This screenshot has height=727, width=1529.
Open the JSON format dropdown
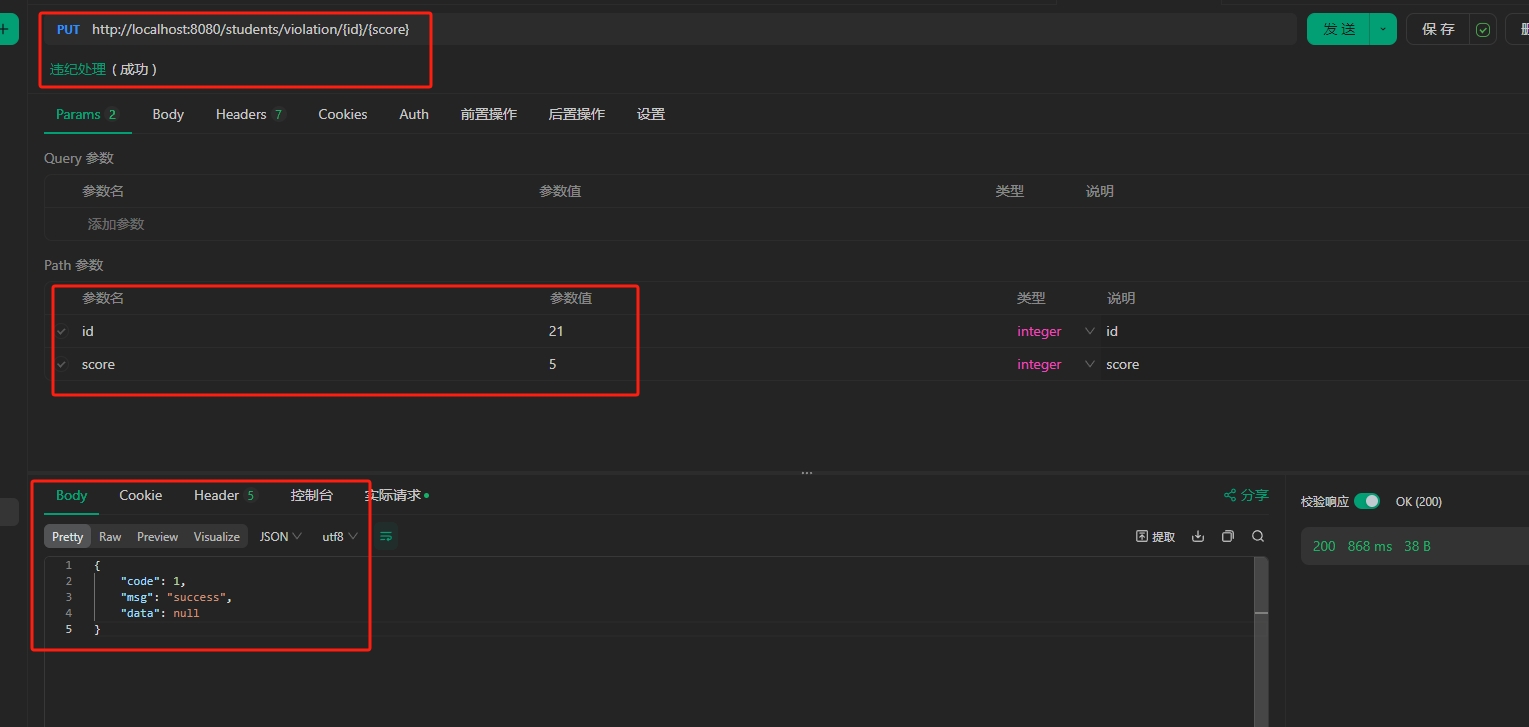pyautogui.click(x=280, y=537)
